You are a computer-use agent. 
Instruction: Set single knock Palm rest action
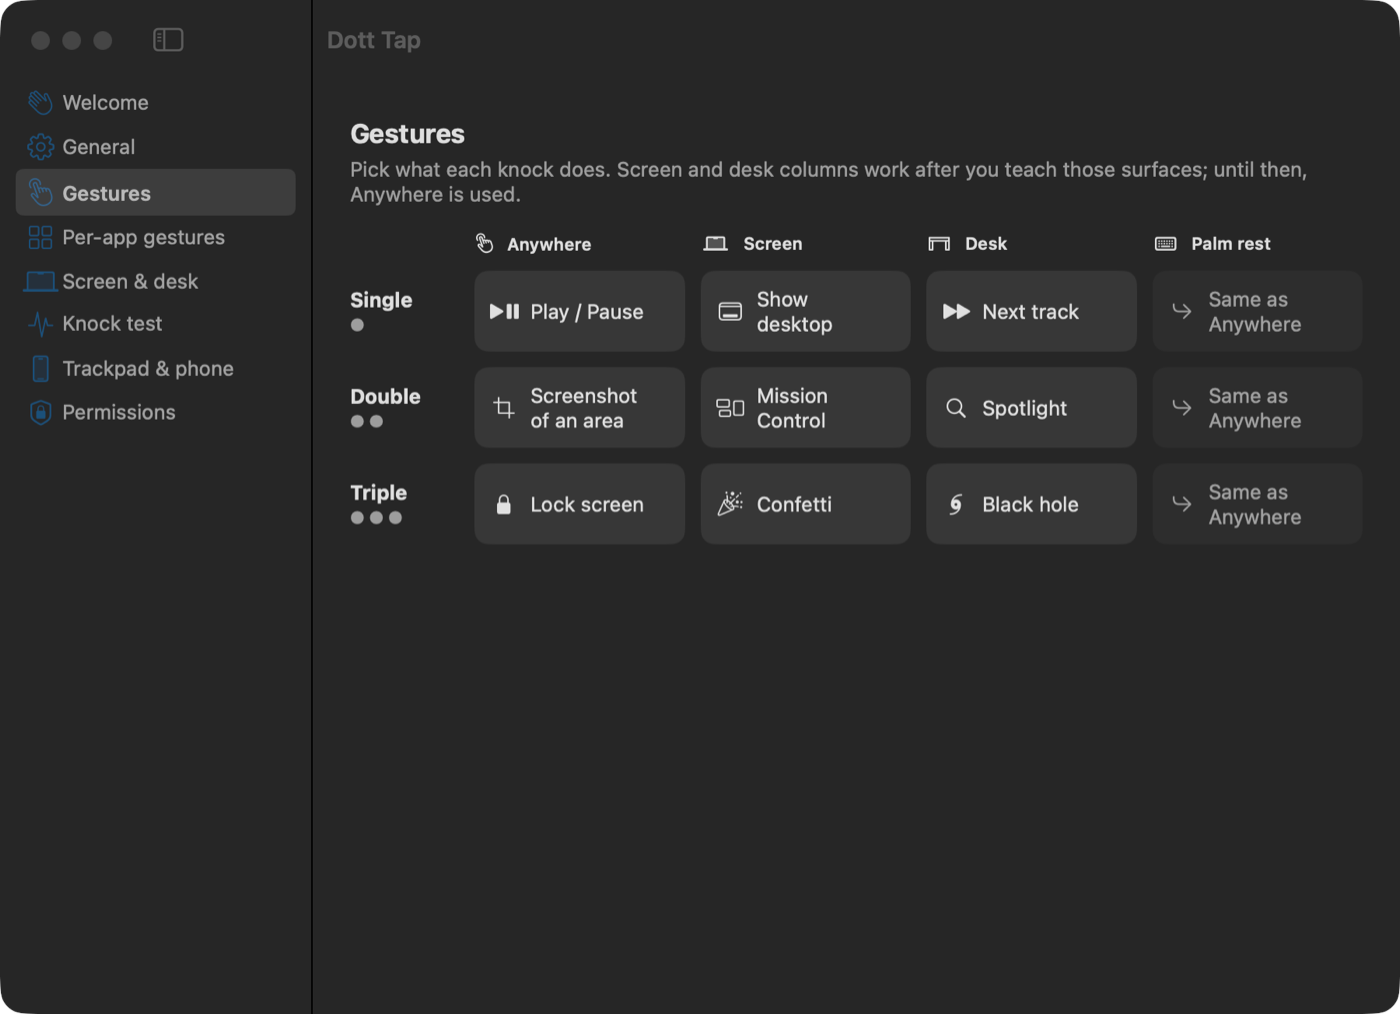1258,311
